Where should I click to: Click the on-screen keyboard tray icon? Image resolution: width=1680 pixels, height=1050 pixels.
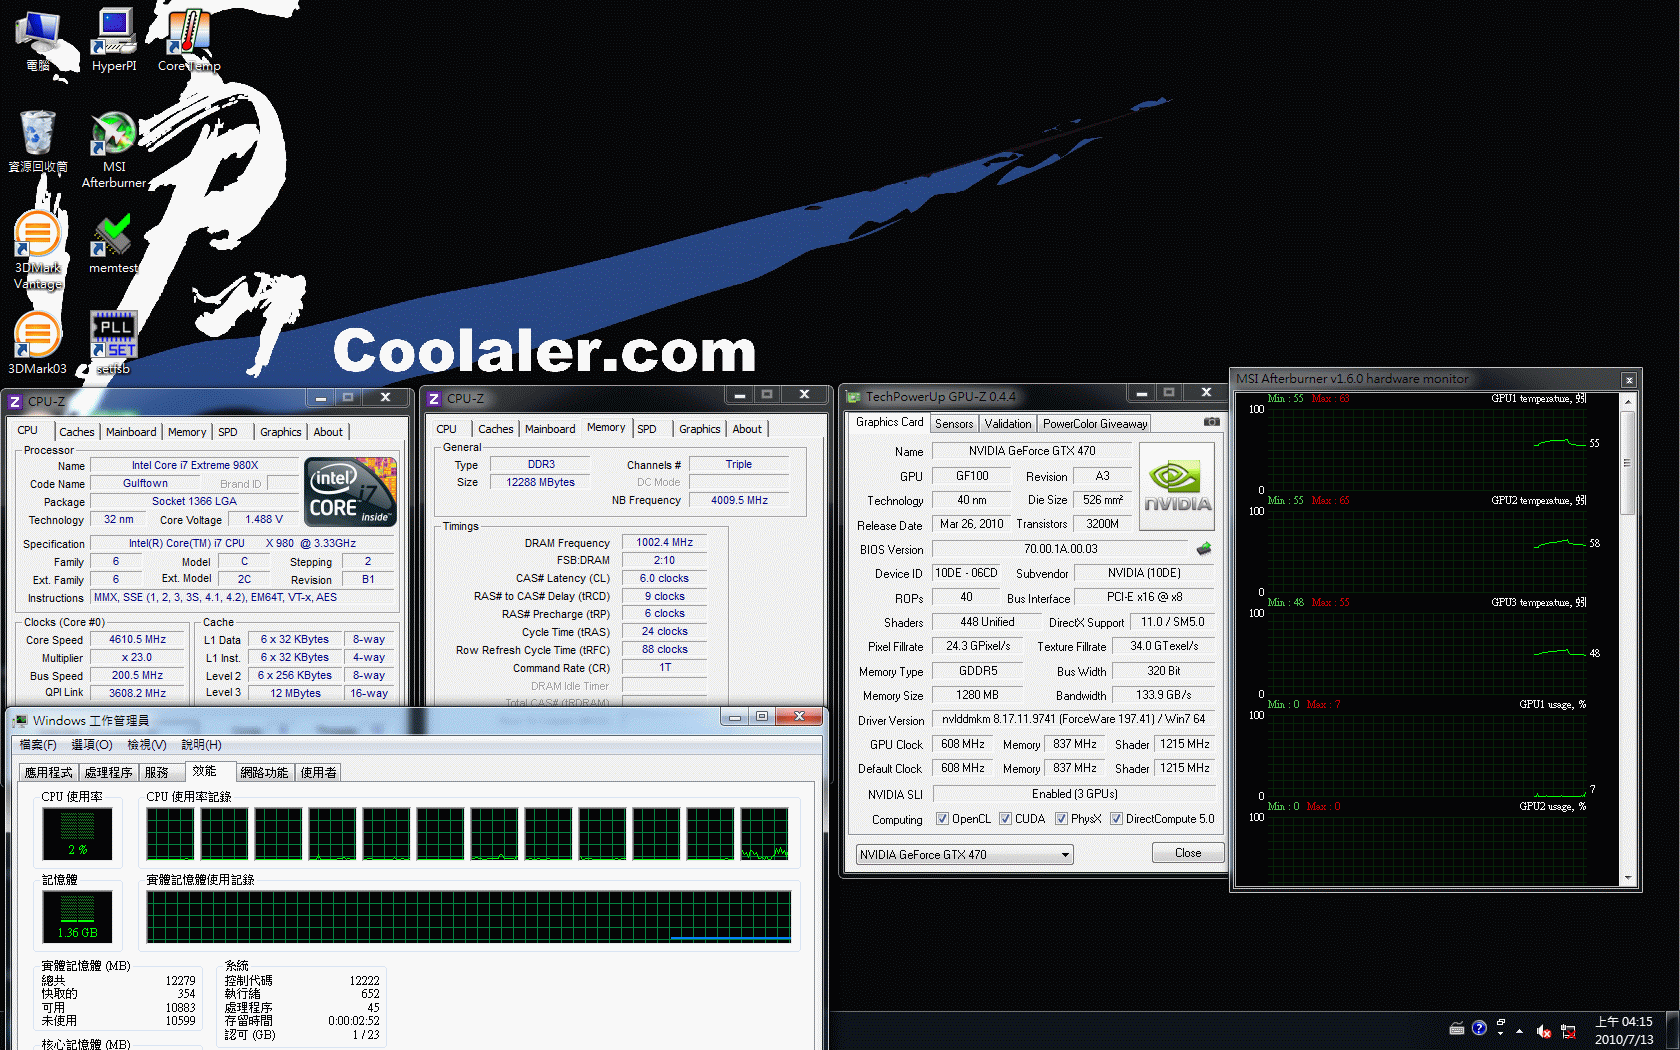point(1457,1028)
